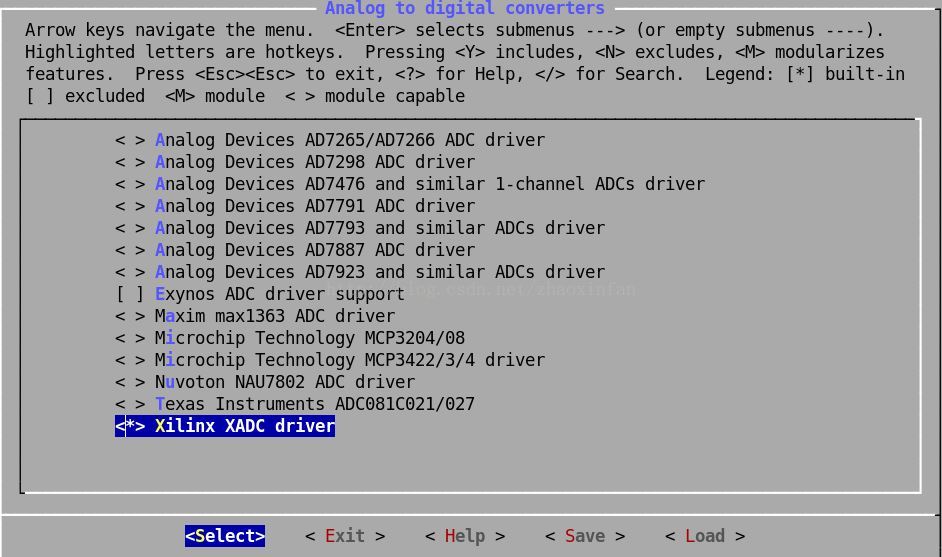The width and height of the screenshot is (942, 557).
Task: Select the Texas Instruments ADC081C021/027 entry
Action: pyautogui.click(x=315, y=404)
